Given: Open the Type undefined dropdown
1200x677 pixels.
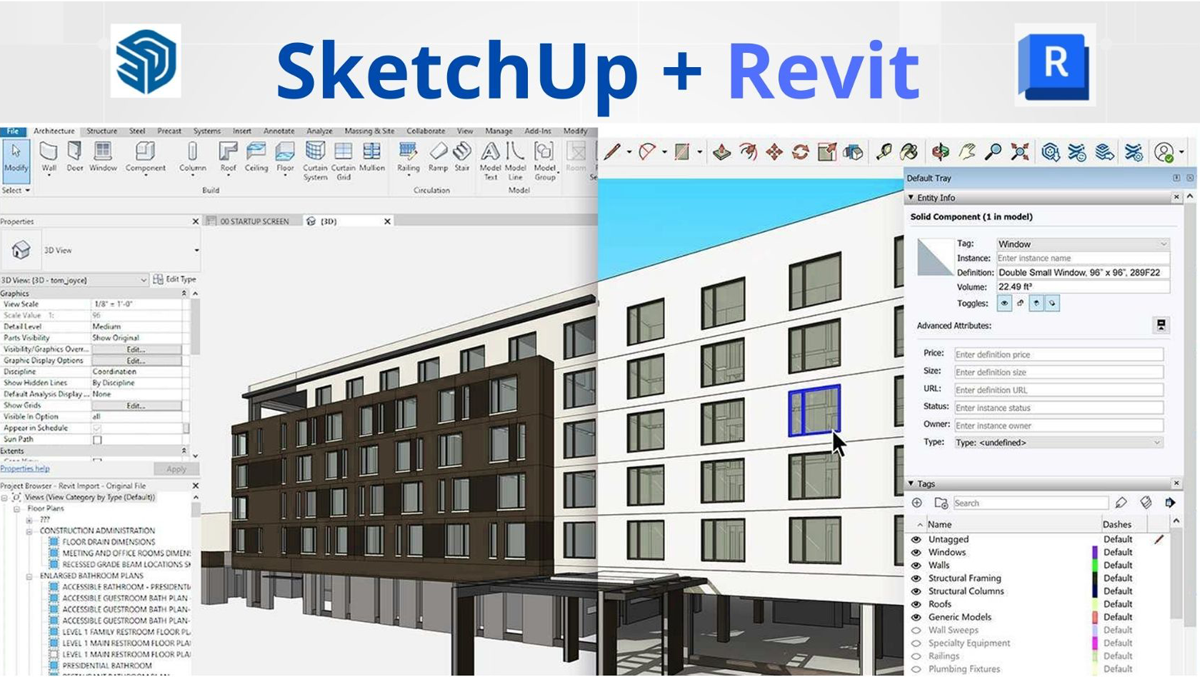Looking at the screenshot, I should click(1058, 442).
